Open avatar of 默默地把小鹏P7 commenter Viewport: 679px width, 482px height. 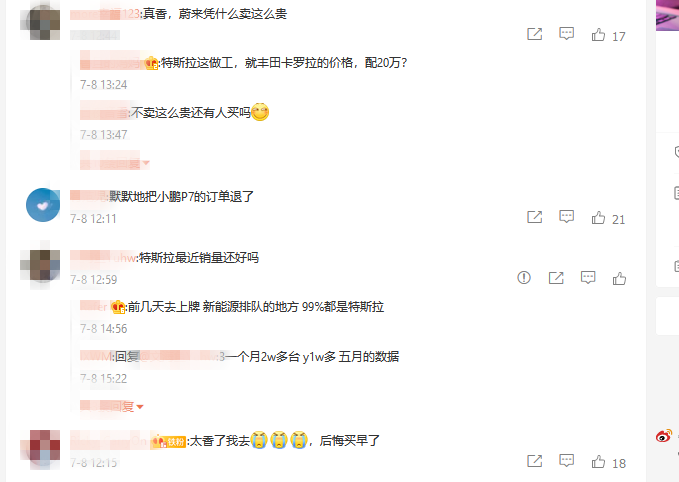coord(43,205)
